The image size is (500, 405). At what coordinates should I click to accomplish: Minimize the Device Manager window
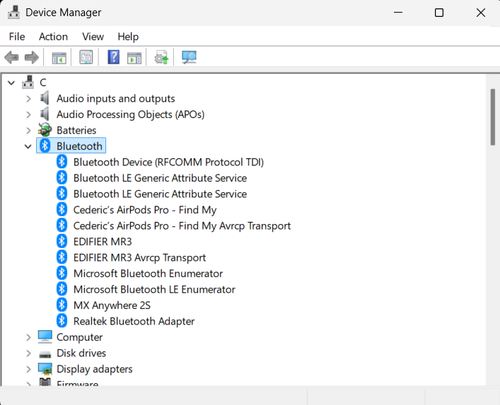pos(398,13)
